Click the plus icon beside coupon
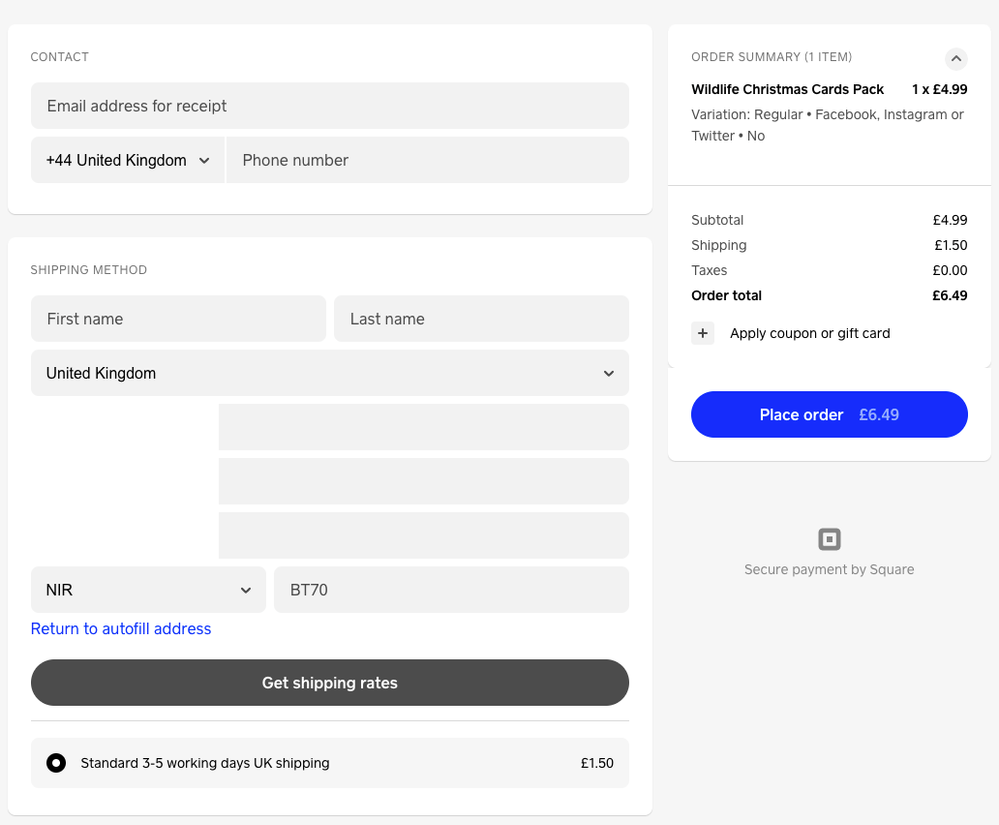 click(x=703, y=333)
